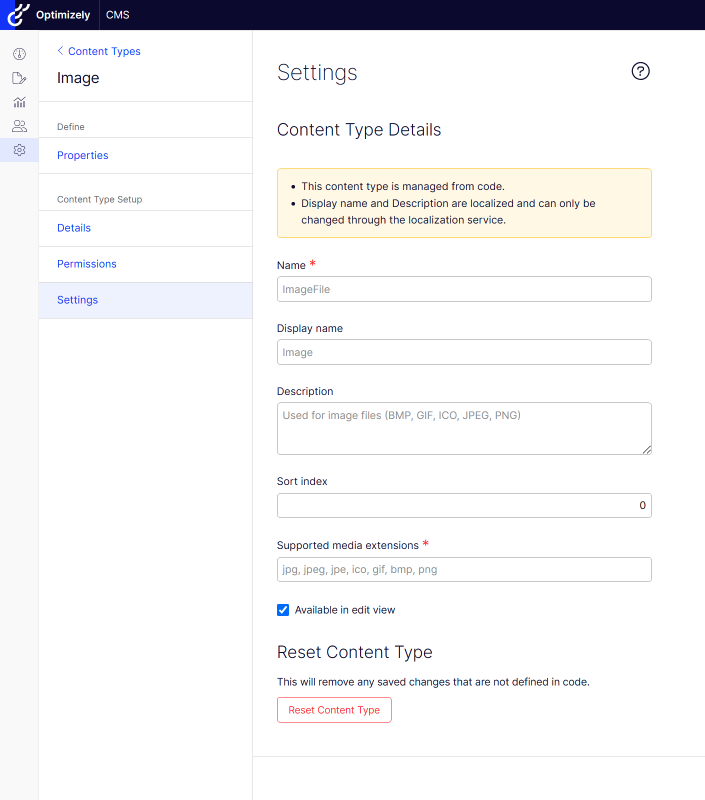705x800 pixels.
Task: Click the Description text area
Action: (464, 428)
